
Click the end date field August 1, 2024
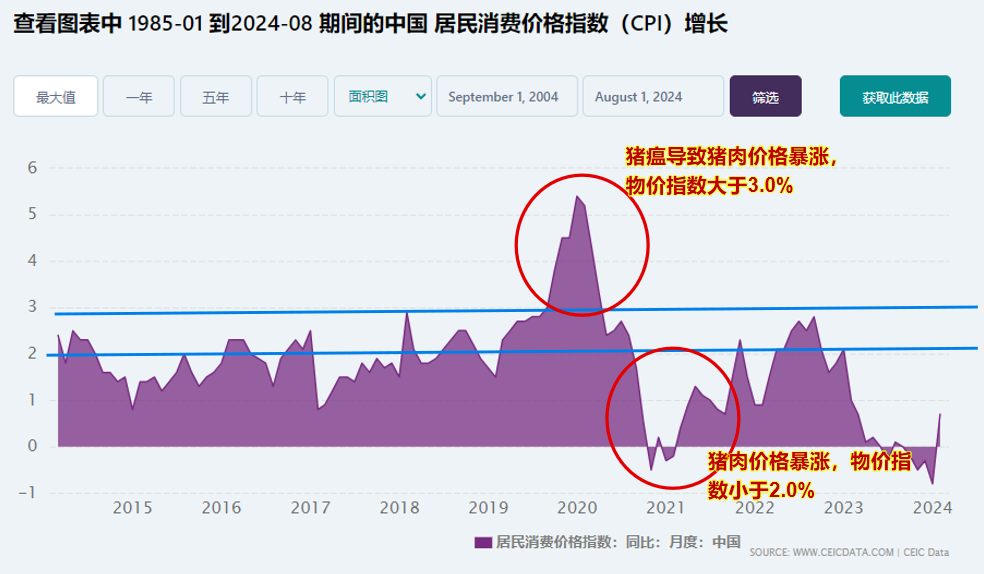click(652, 97)
